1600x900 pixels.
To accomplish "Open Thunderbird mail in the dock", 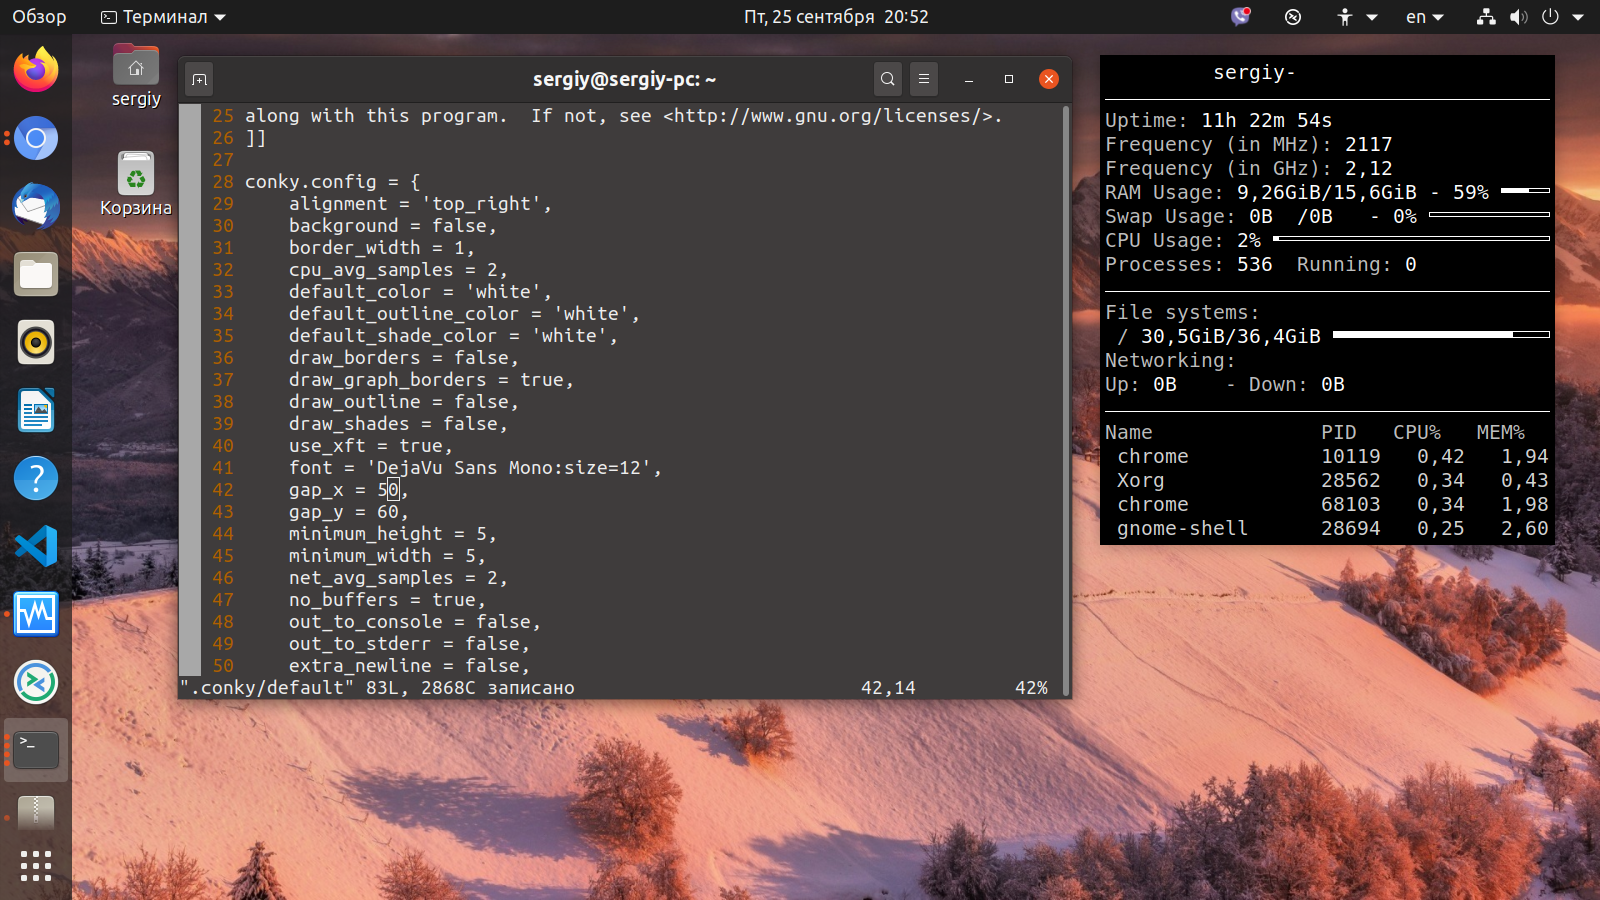I will pos(36,206).
